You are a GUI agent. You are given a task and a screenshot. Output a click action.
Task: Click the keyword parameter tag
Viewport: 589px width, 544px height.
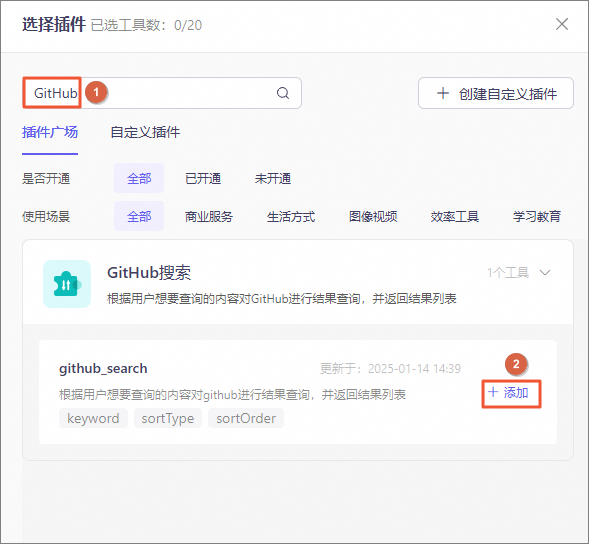(93, 418)
